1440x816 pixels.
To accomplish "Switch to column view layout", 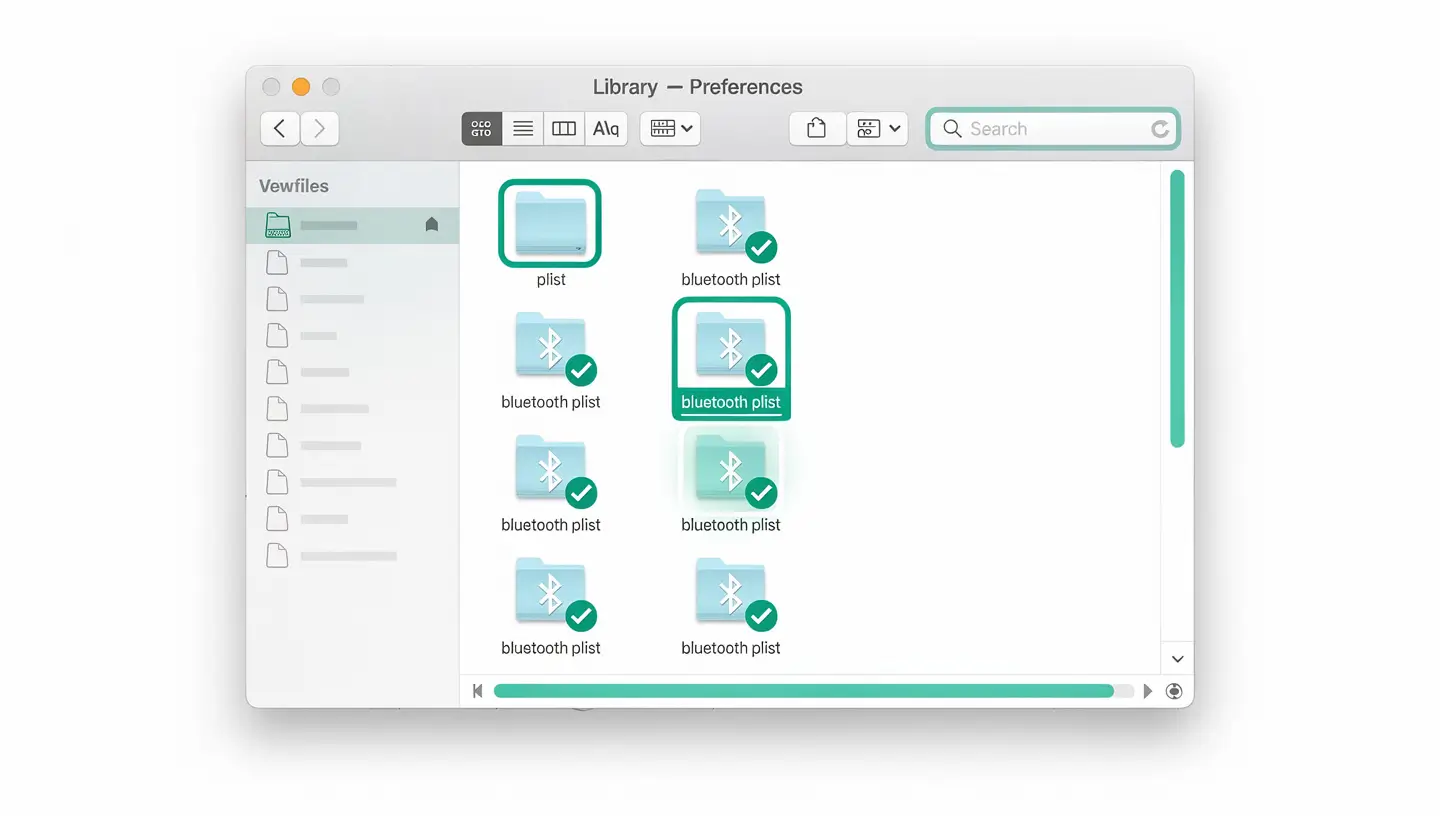I will tap(563, 128).
